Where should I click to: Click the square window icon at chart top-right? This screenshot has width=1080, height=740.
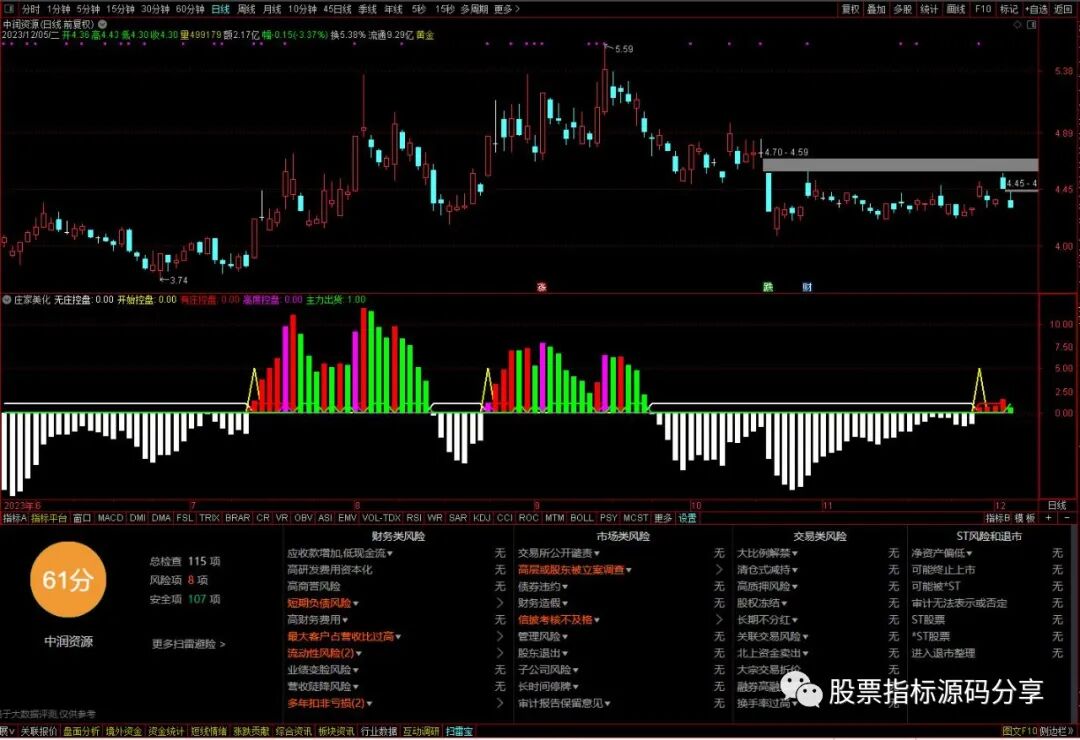click(x=1031, y=24)
